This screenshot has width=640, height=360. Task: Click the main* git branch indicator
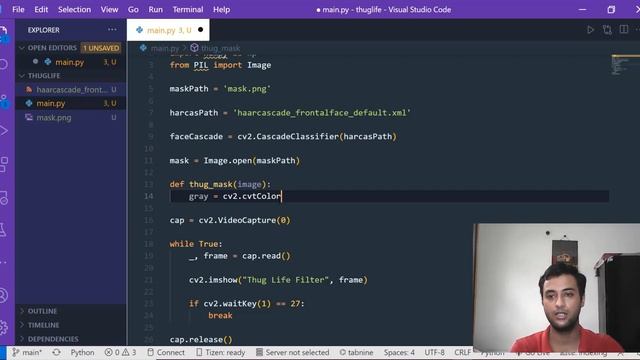[27, 352]
